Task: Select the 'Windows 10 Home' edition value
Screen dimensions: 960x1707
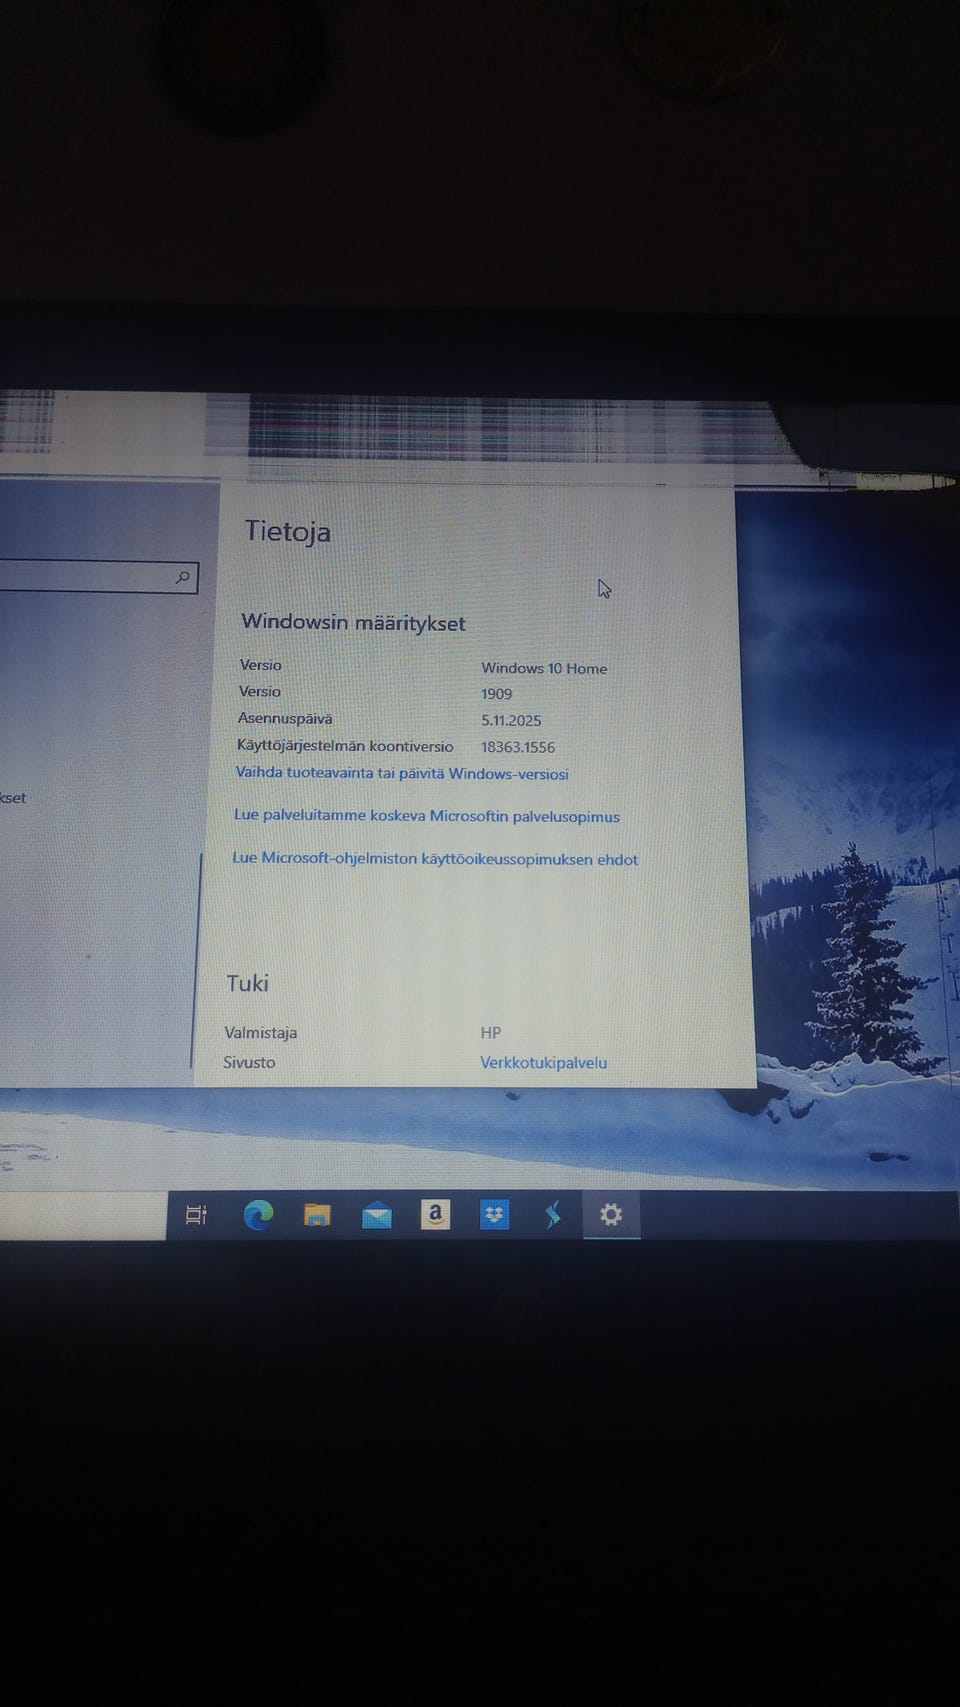Action: (x=544, y=668)
